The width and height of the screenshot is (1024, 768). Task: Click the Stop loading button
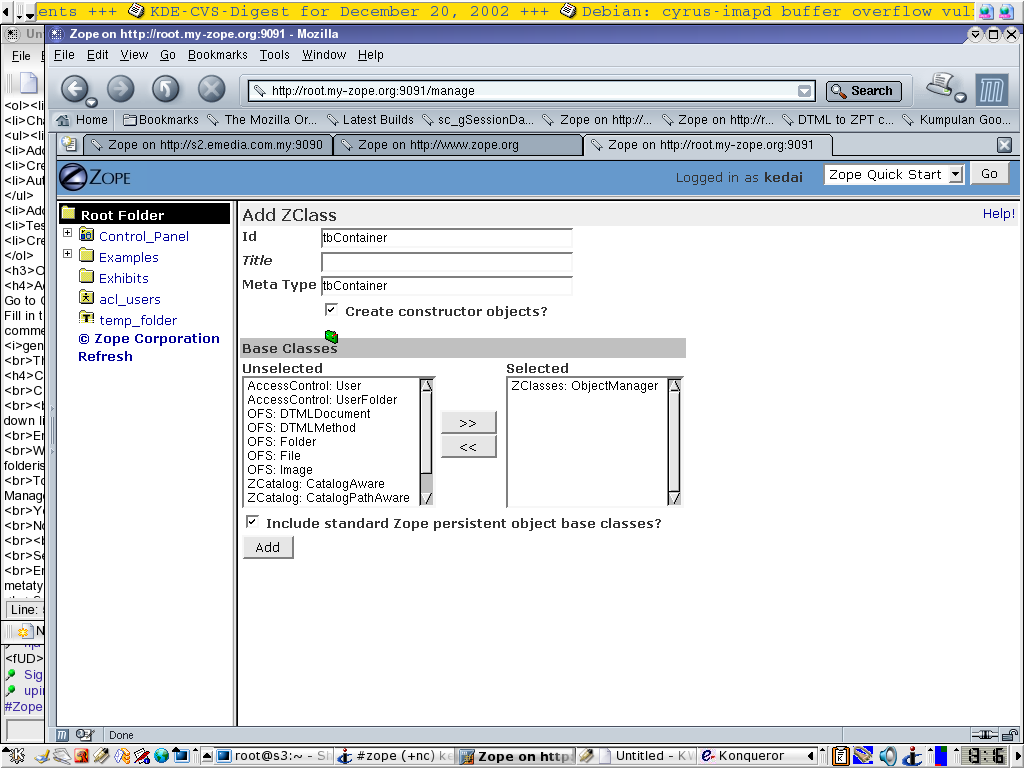click(212, 89)
